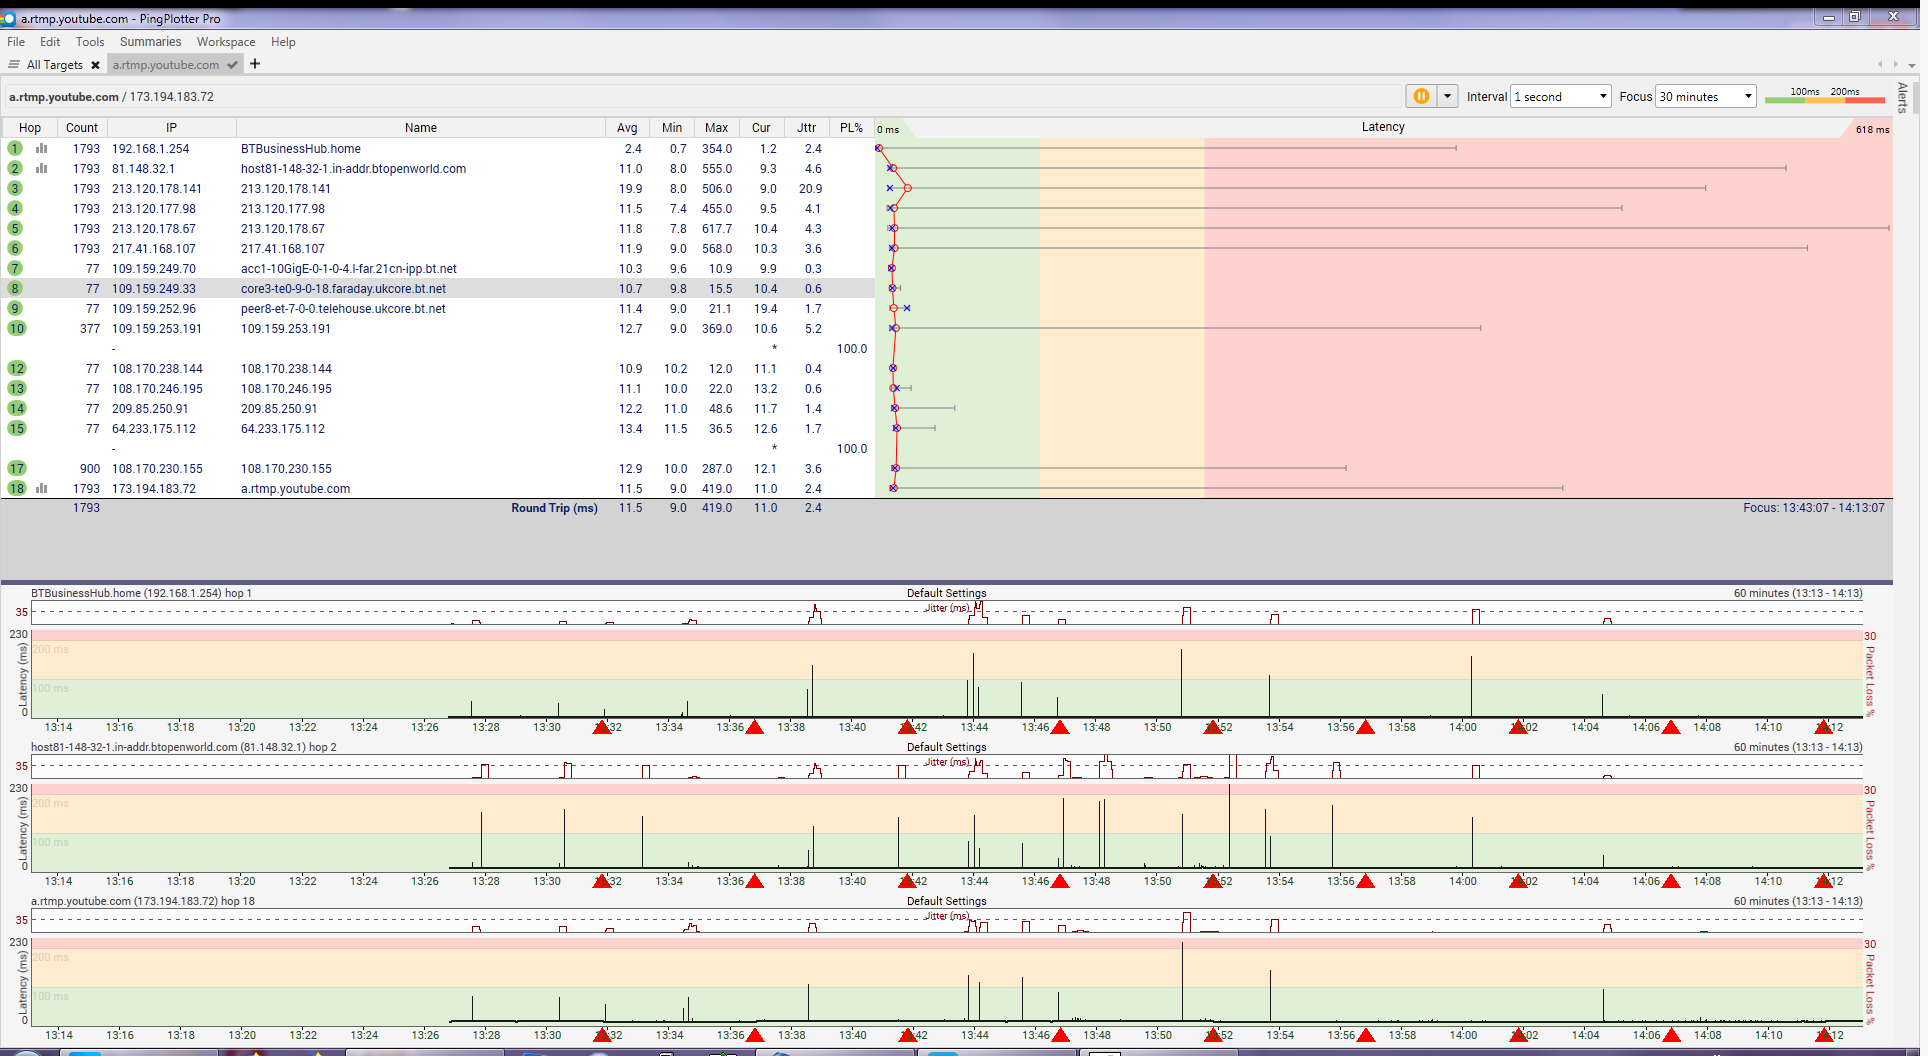1928x1056 pixels.
Task: Click red marker near 13:46 on hop 2 graph
Action: pyautogui.click(x=1060, y=881)
